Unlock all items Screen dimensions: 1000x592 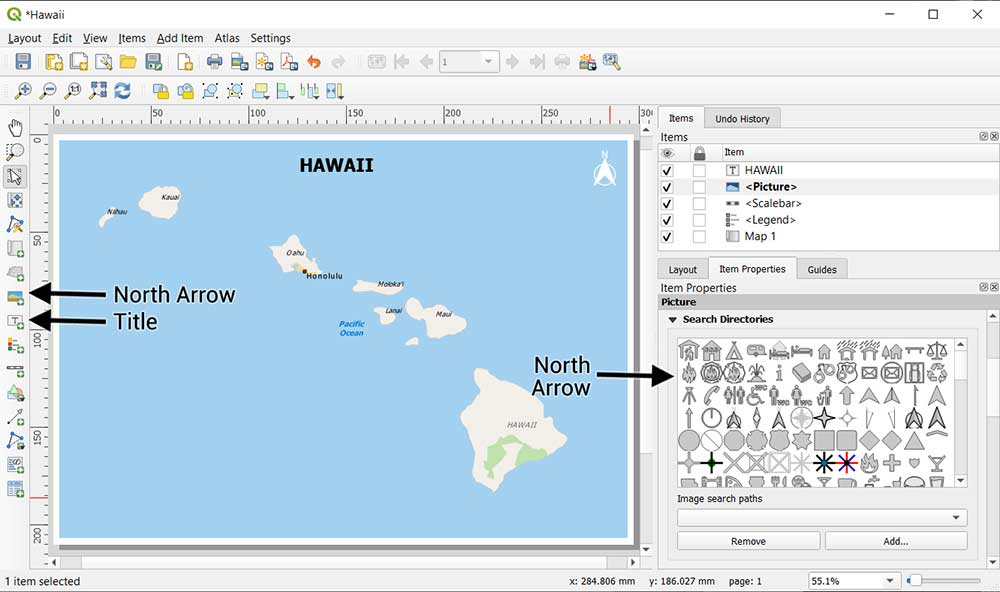pyautogui.click(x=186, y=91)
